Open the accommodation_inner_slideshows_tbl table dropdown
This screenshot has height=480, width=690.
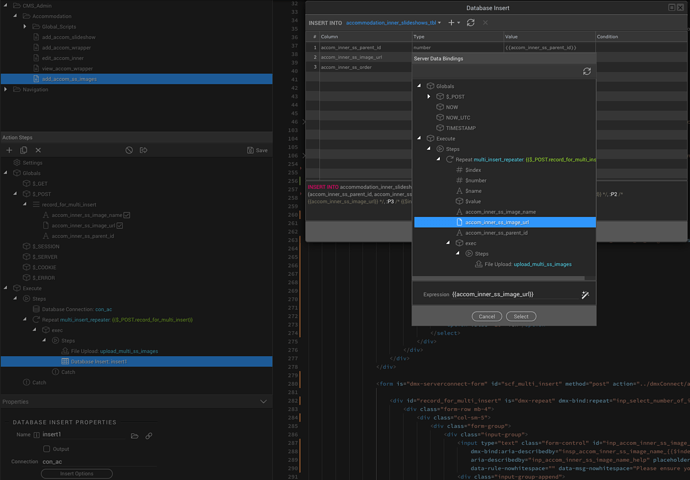(393, 22)
